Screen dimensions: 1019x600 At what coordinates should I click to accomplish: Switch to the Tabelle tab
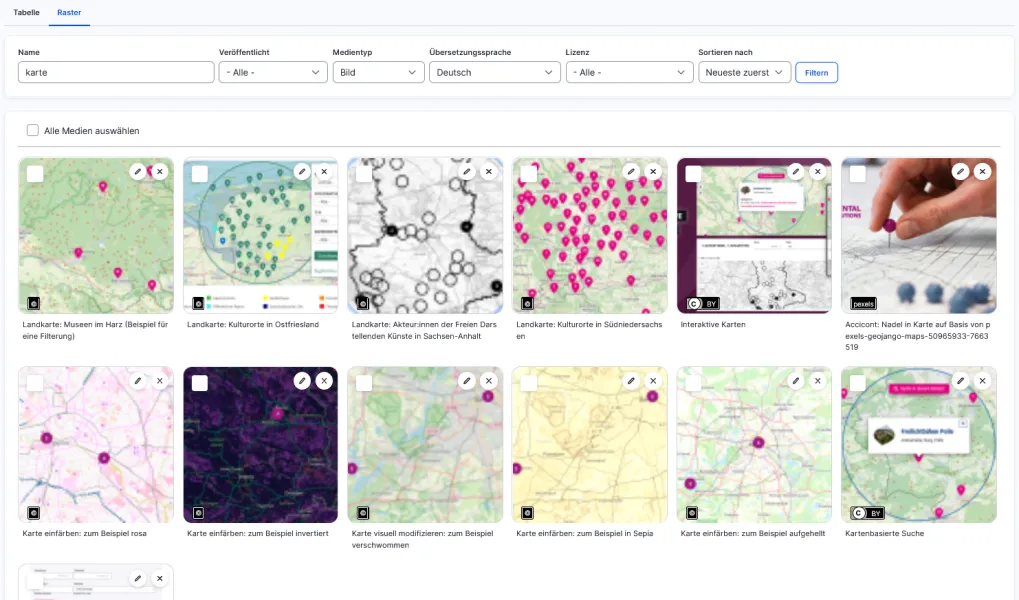(x=27, y=12)
